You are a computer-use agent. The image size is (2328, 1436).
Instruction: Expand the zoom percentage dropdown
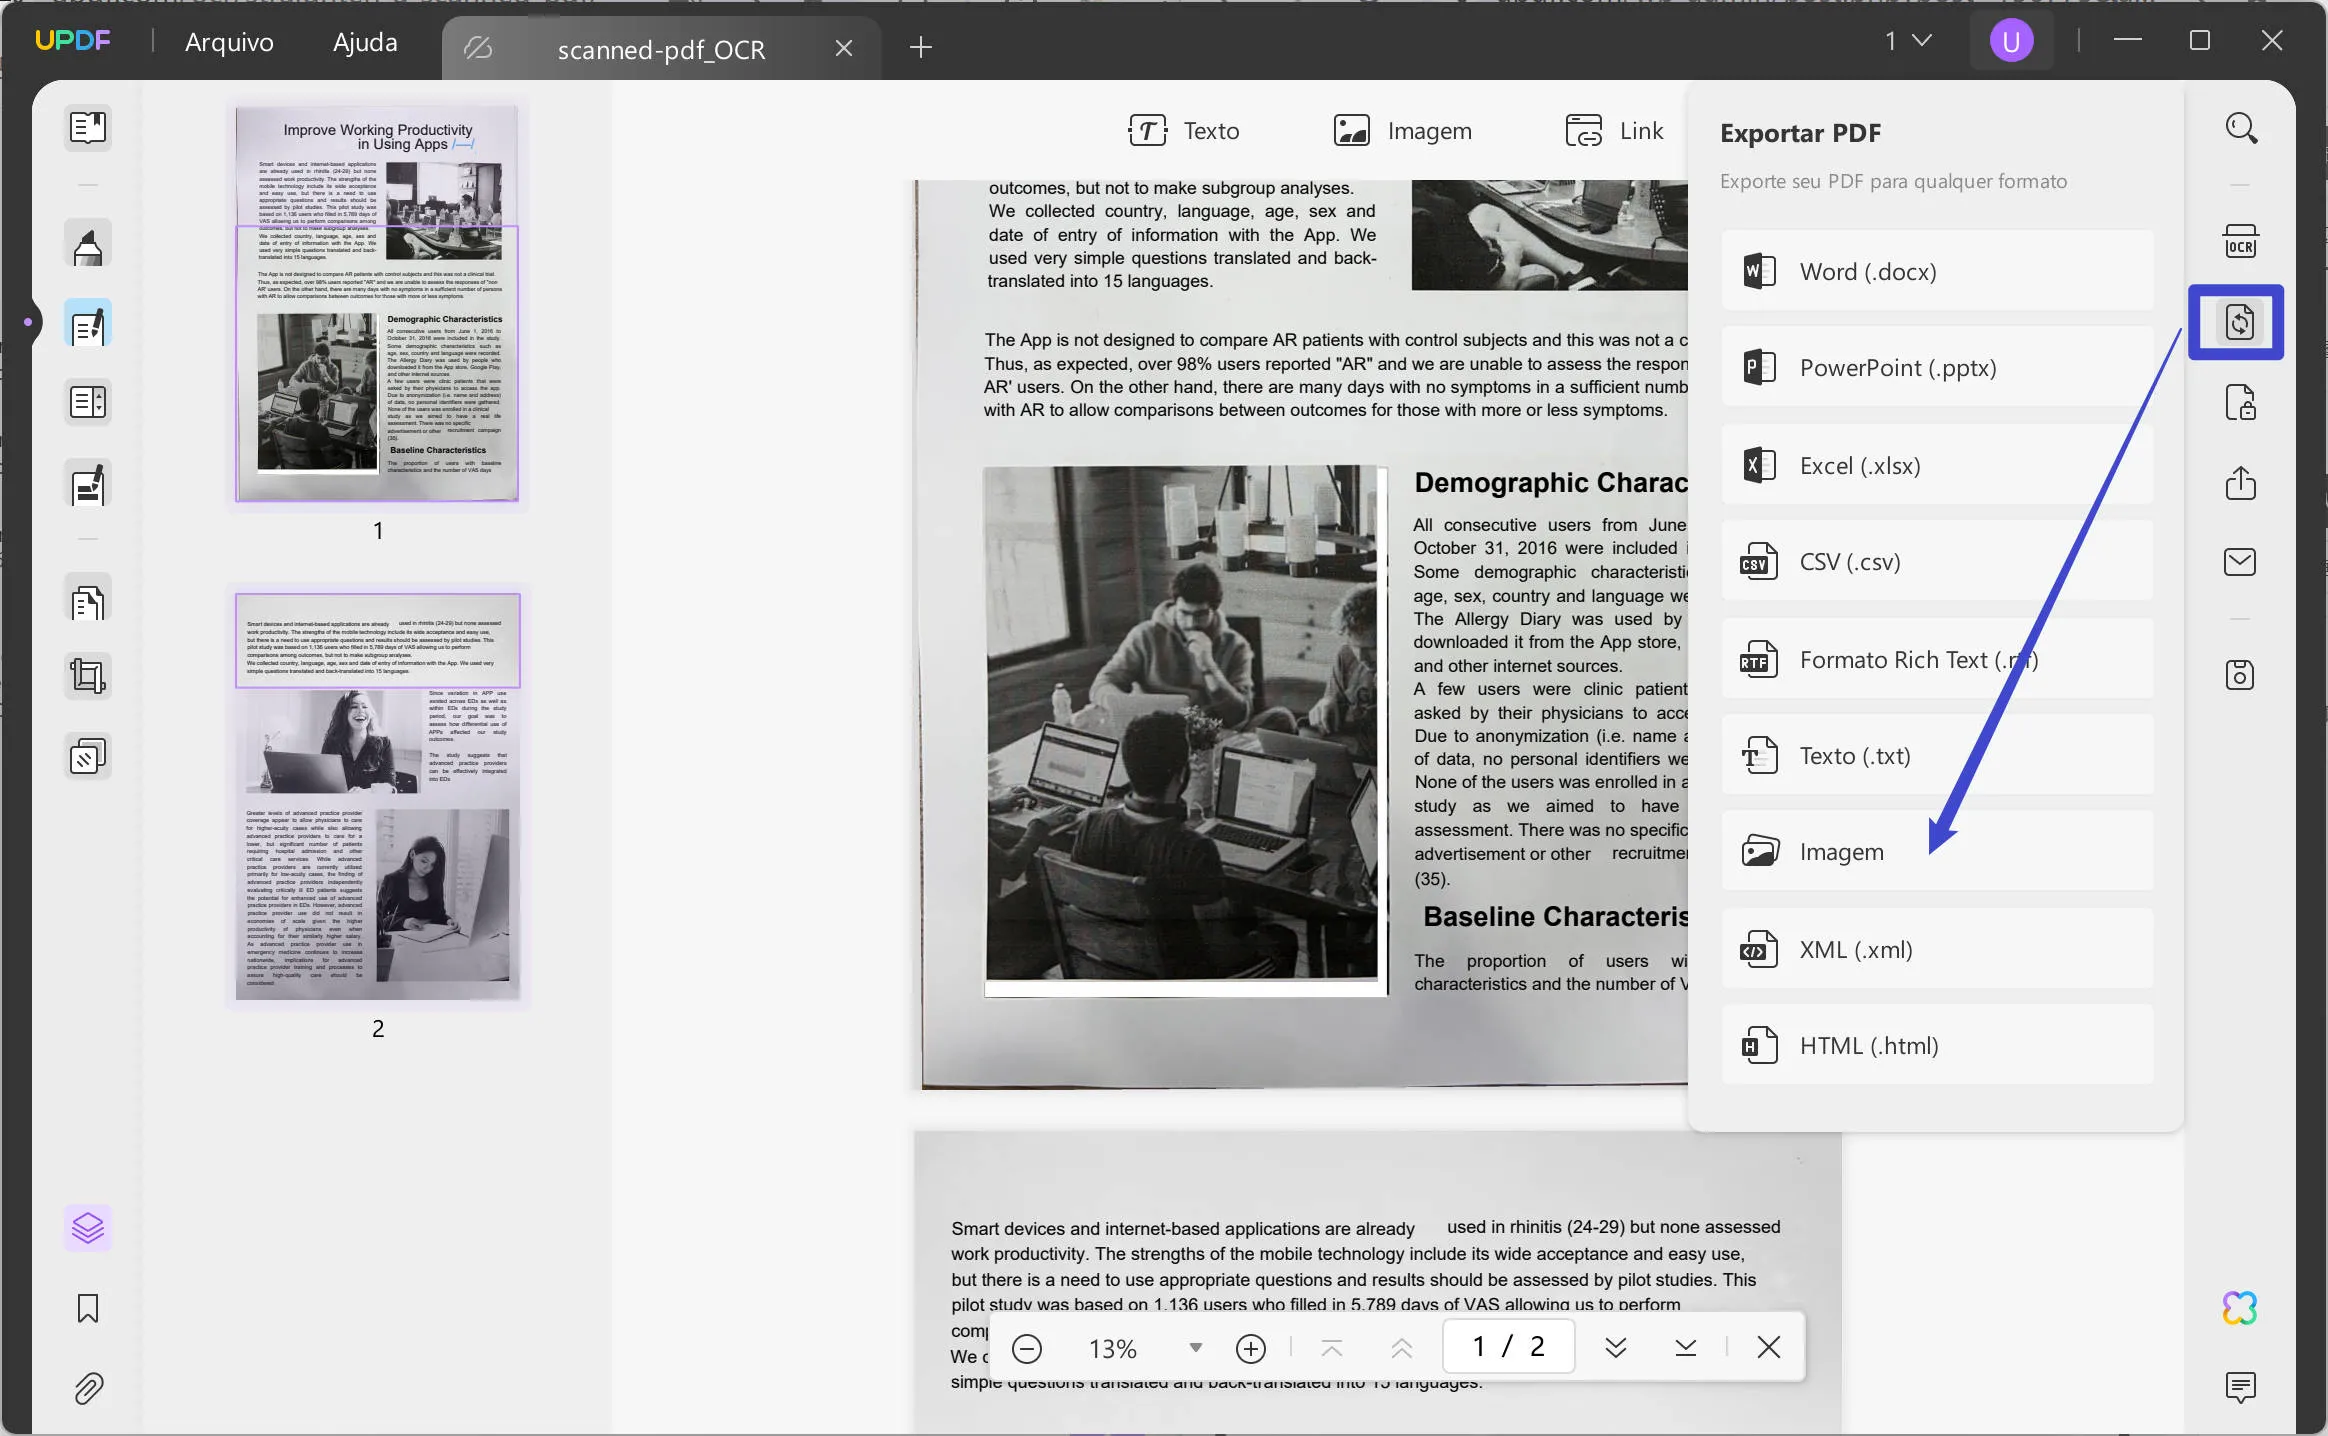(x=1193, y=1348)
